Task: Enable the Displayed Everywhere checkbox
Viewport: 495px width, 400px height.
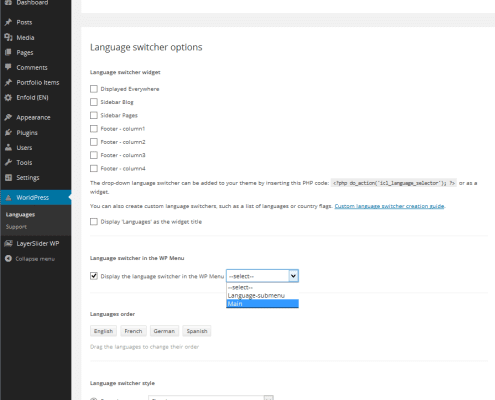Action: coord(94,89)
